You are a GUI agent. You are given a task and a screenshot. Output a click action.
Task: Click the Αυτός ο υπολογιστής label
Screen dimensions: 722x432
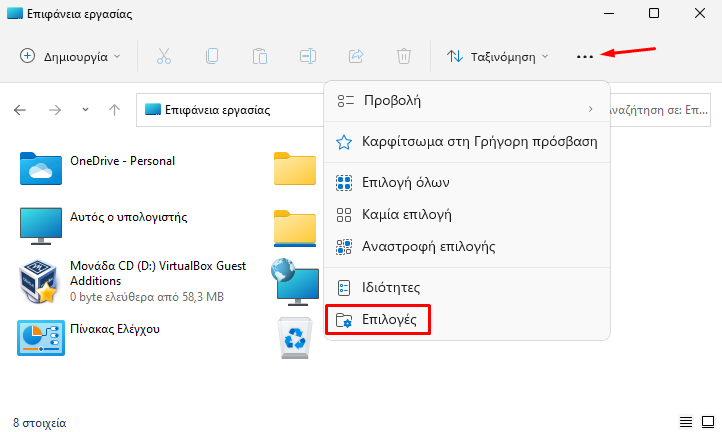click(128, 217)
